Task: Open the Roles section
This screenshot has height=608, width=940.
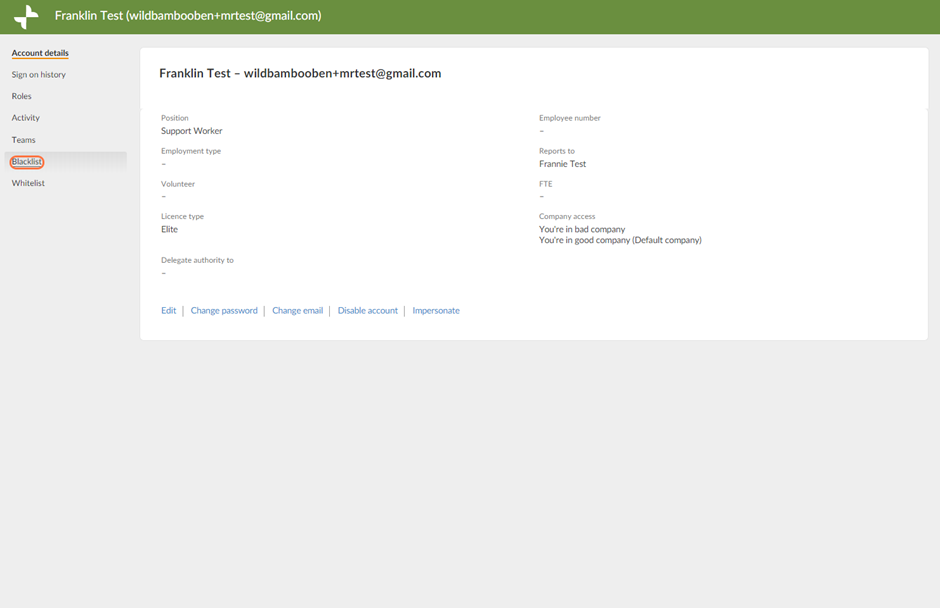Action: pos(22,97)
